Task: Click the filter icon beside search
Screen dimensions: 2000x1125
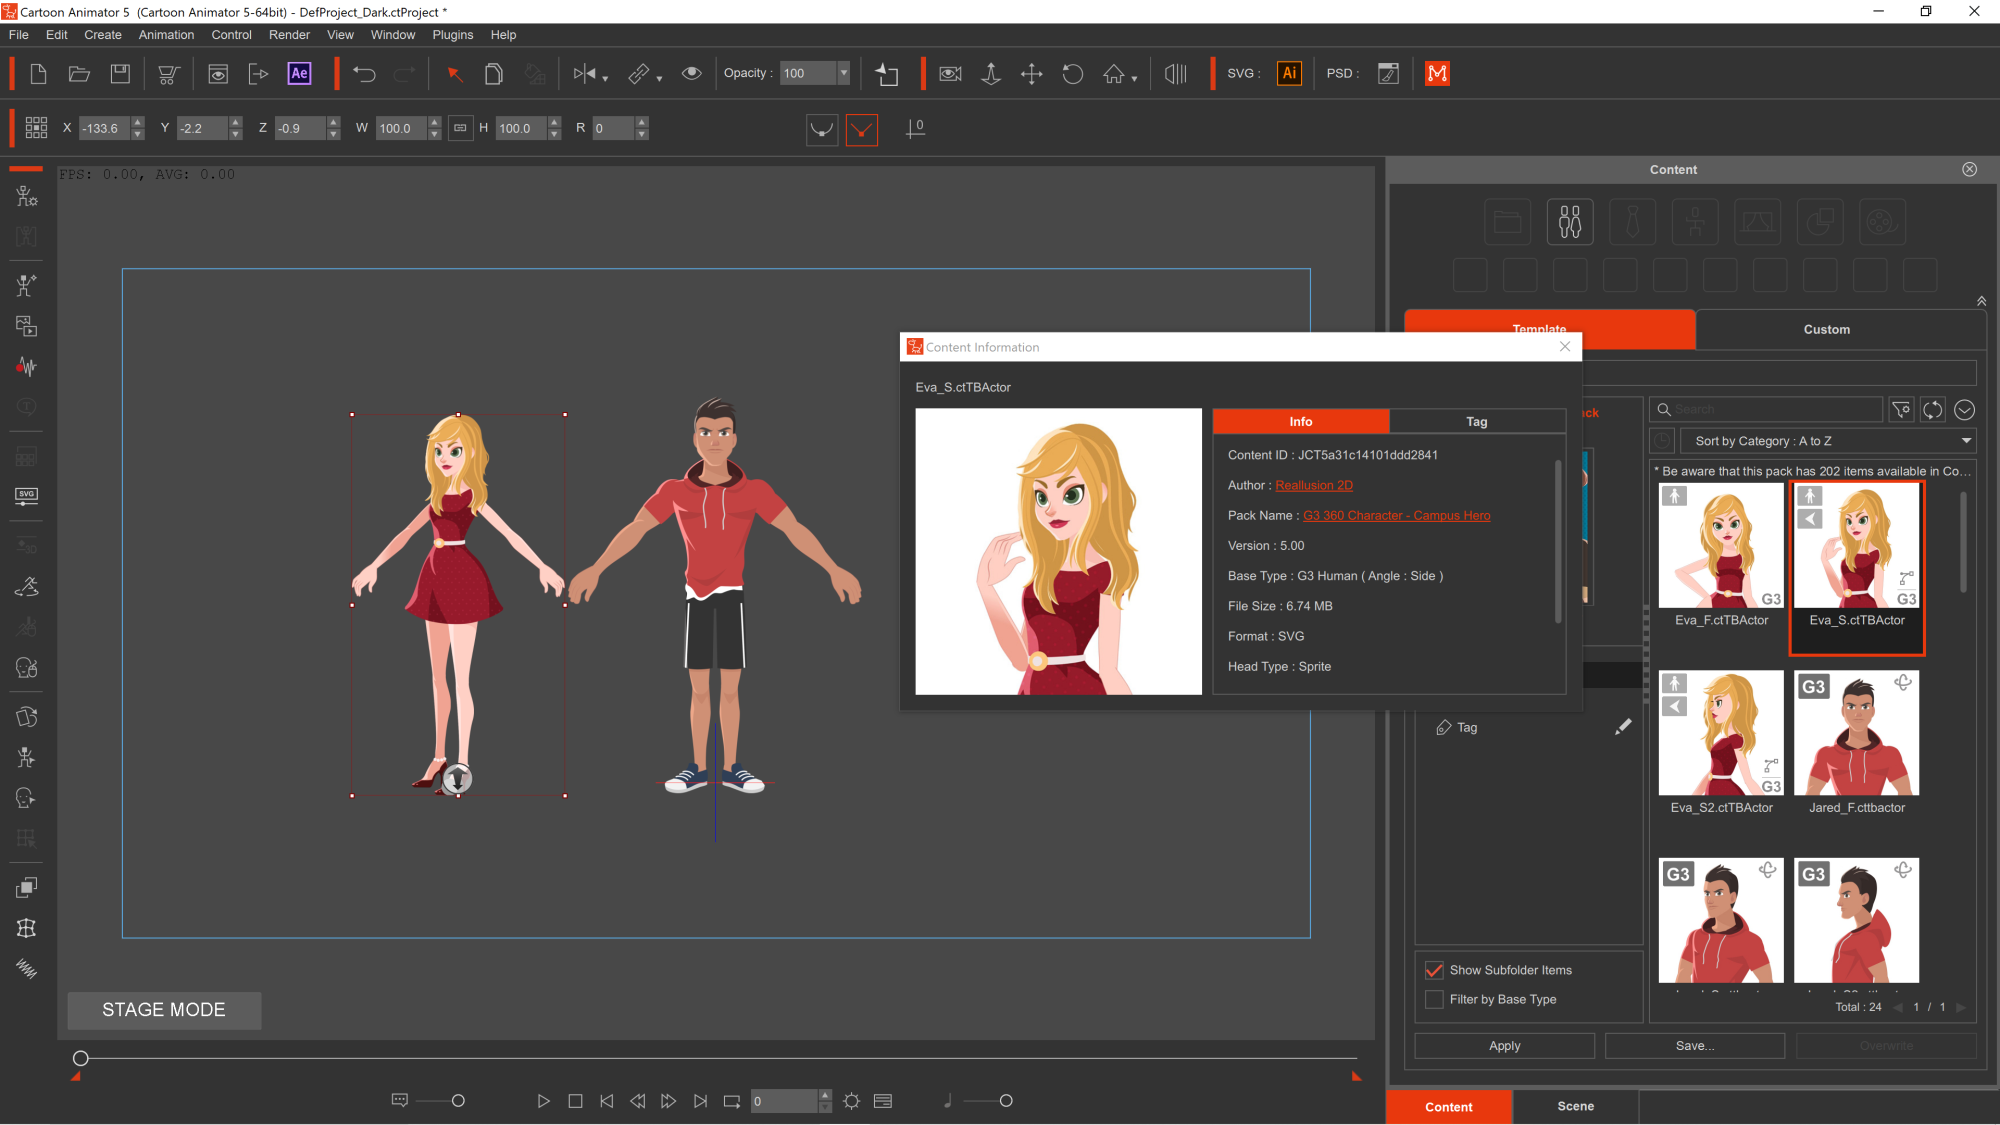Action: pos(1901,409)
